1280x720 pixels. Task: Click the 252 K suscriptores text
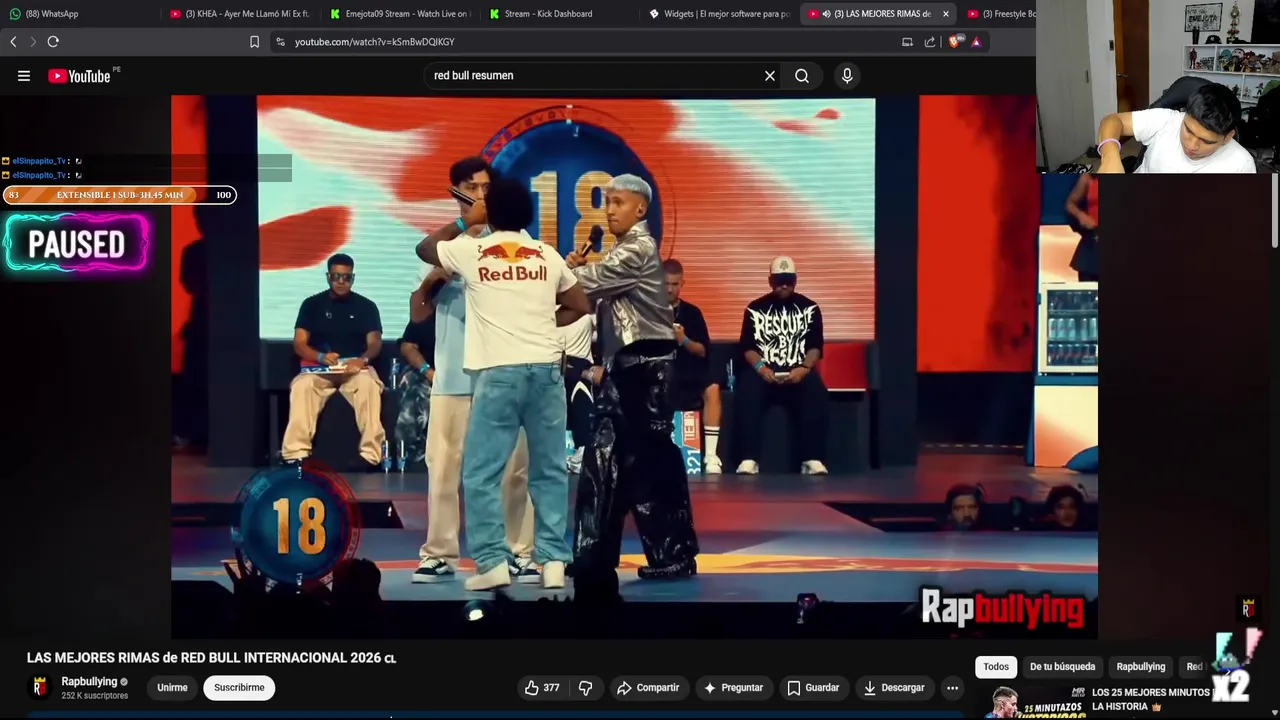point(94,696)
